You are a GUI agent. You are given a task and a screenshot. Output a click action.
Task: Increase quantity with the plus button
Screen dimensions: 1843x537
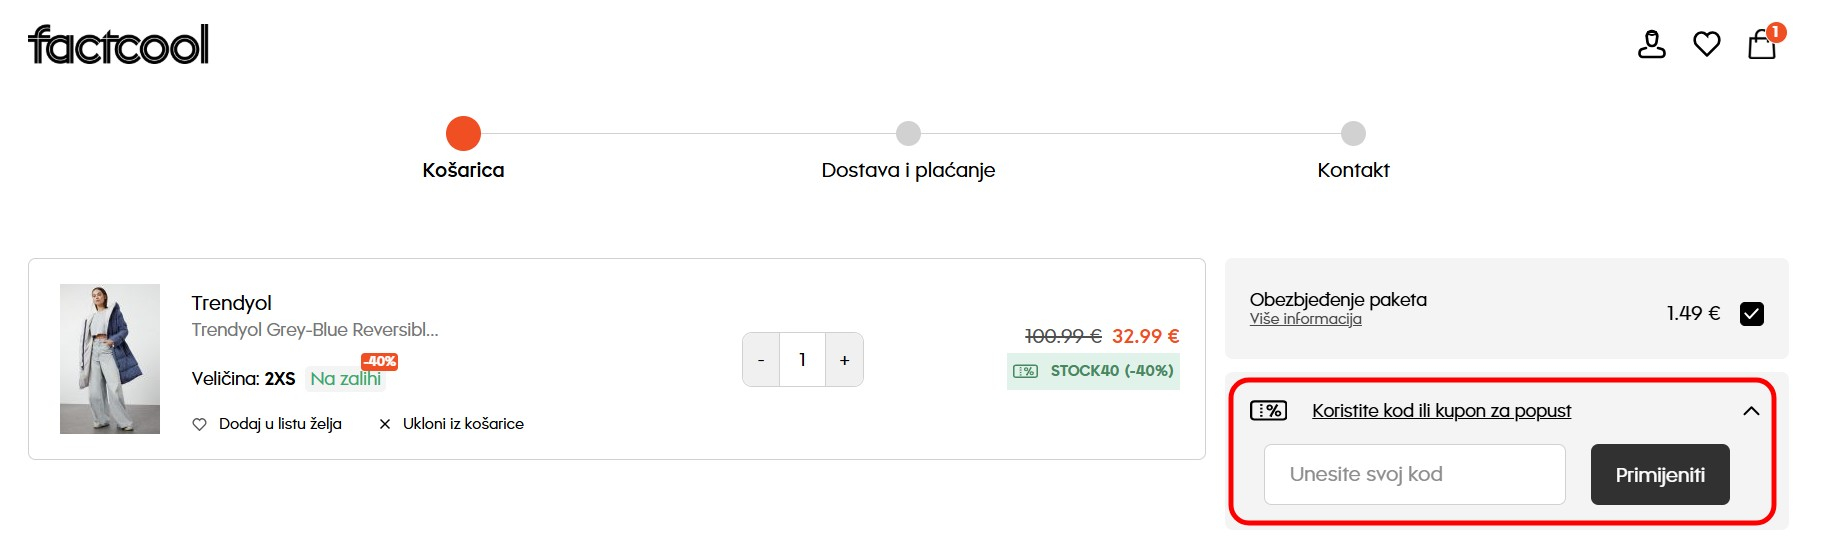(x=844, y=360)
